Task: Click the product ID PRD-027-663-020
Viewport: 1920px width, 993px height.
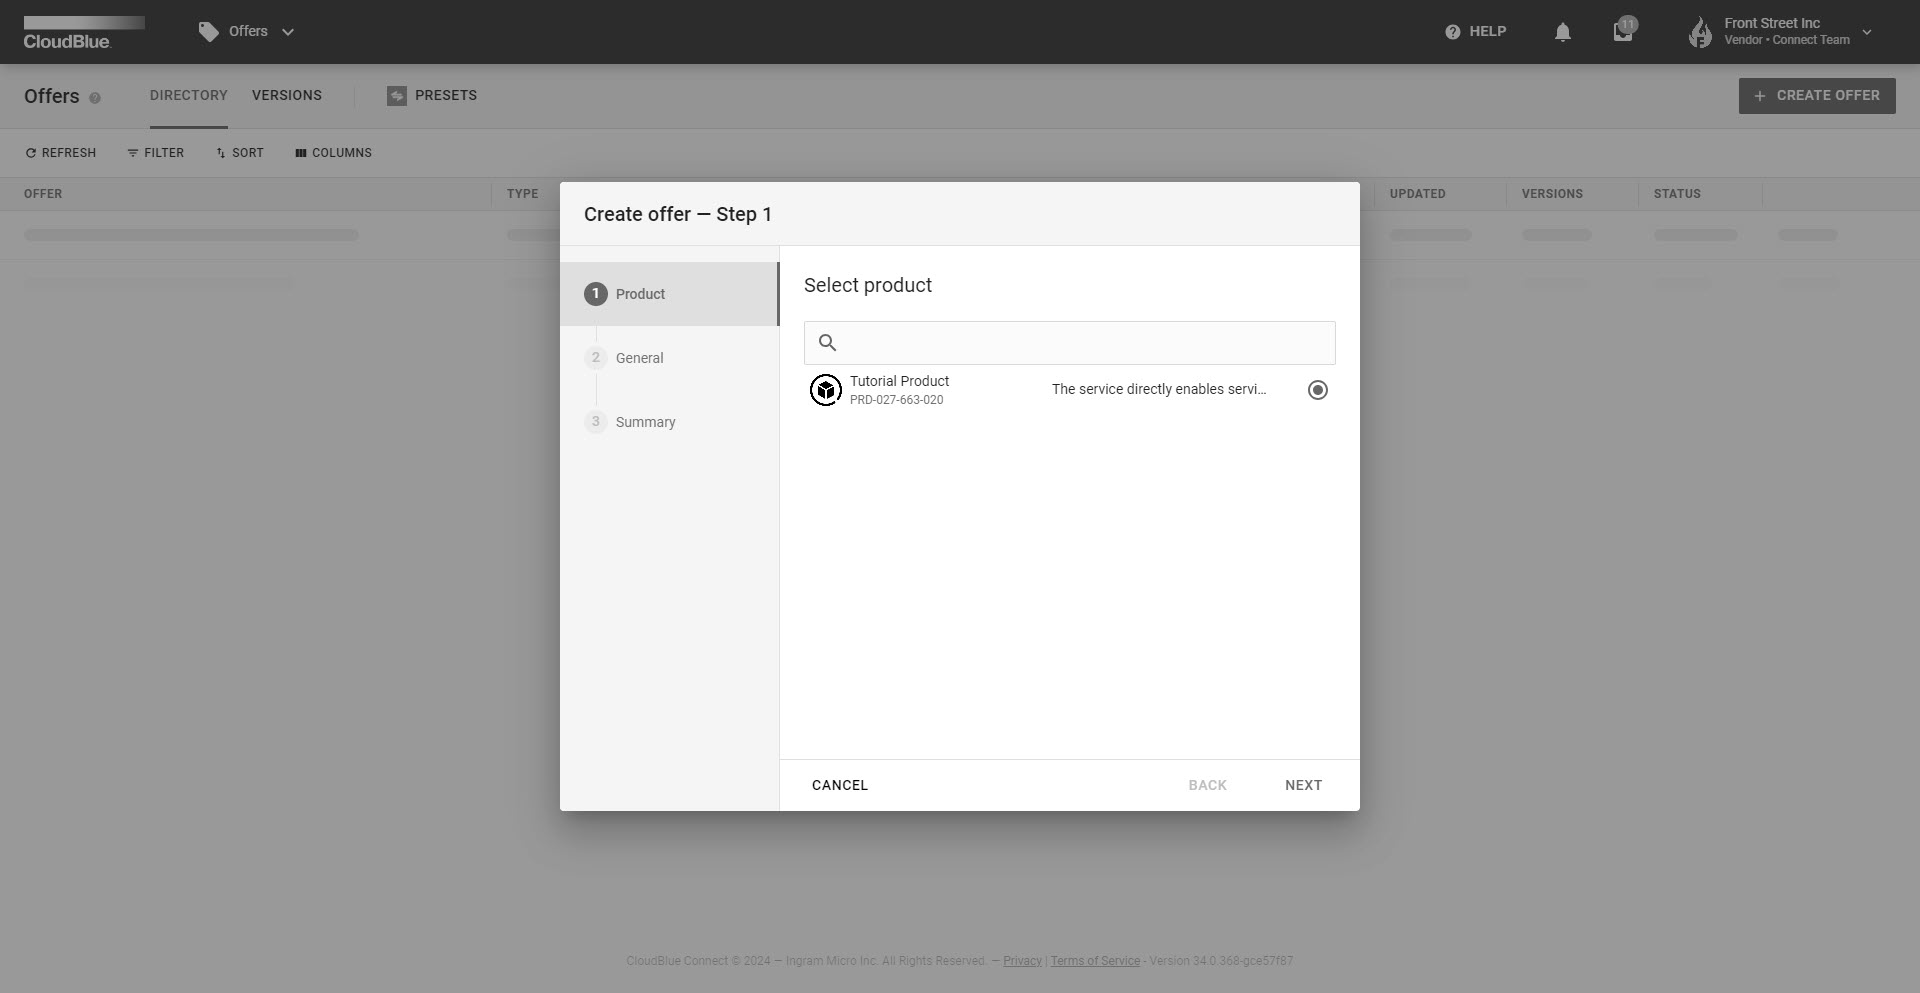Action: pyautogui.click(x=896, y=400)
